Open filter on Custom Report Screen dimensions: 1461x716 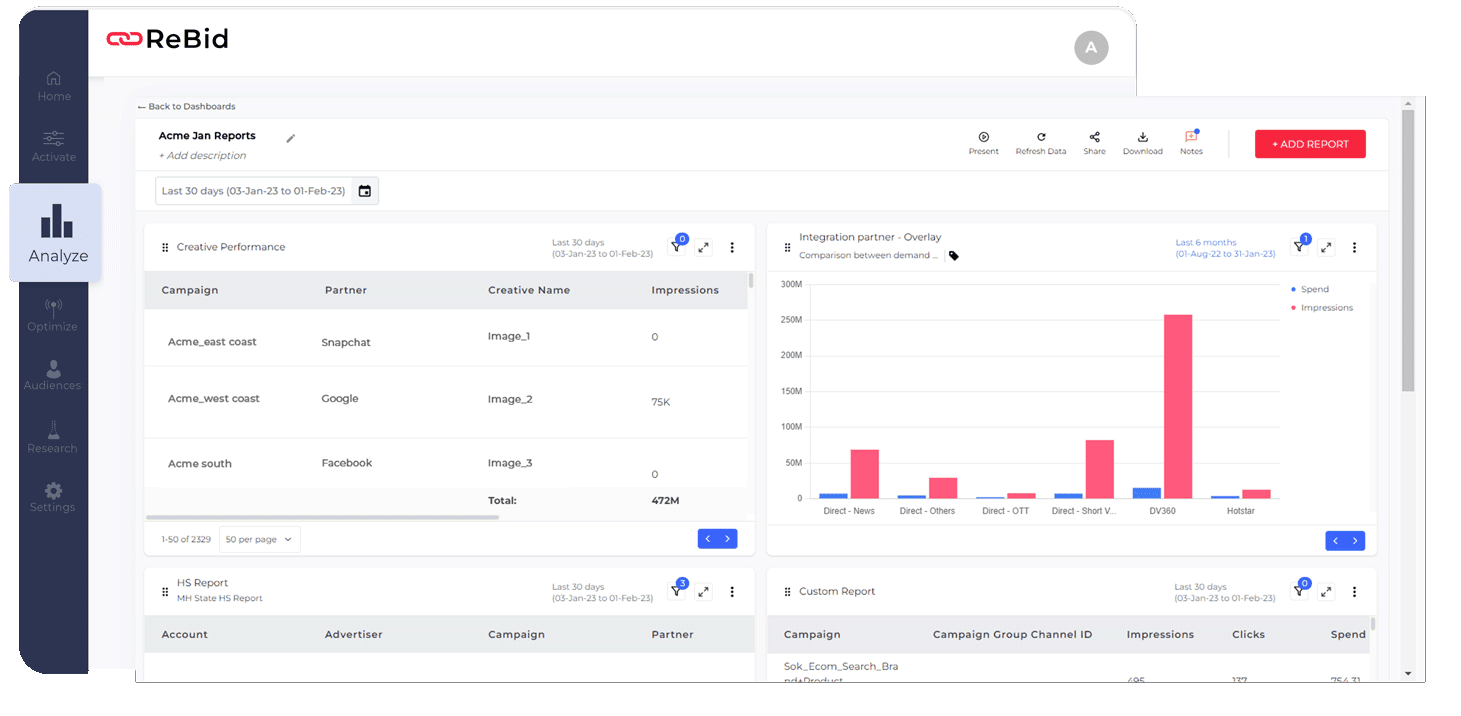pyautogui.click(x=1300, y=591)
